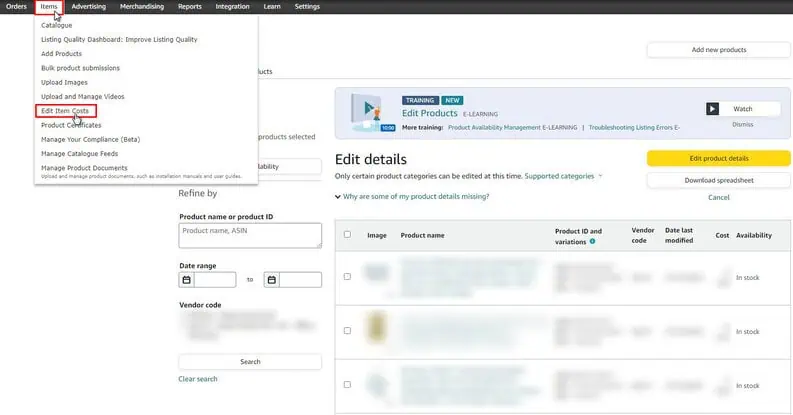Click the Product name column header
Viewport: 793px width, 415px height.
422,236
